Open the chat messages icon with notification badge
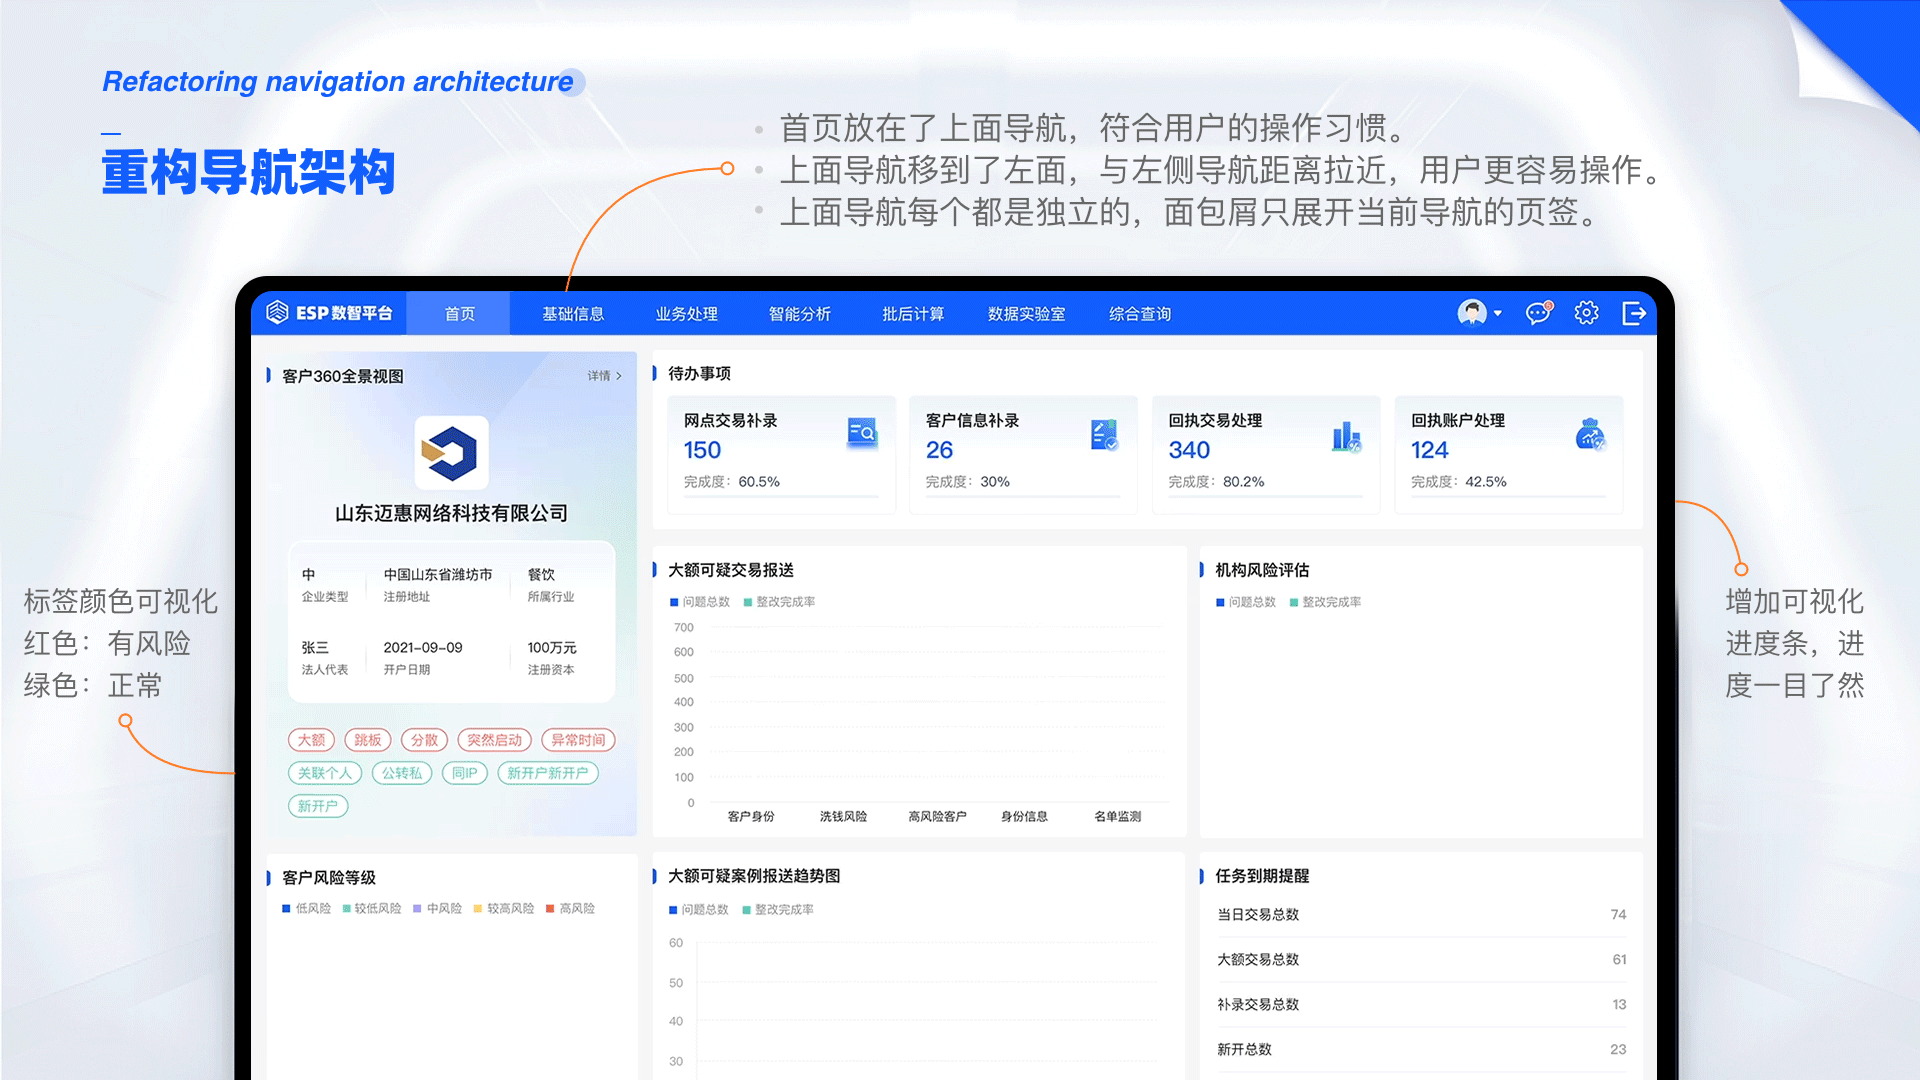 [1537, 313]
